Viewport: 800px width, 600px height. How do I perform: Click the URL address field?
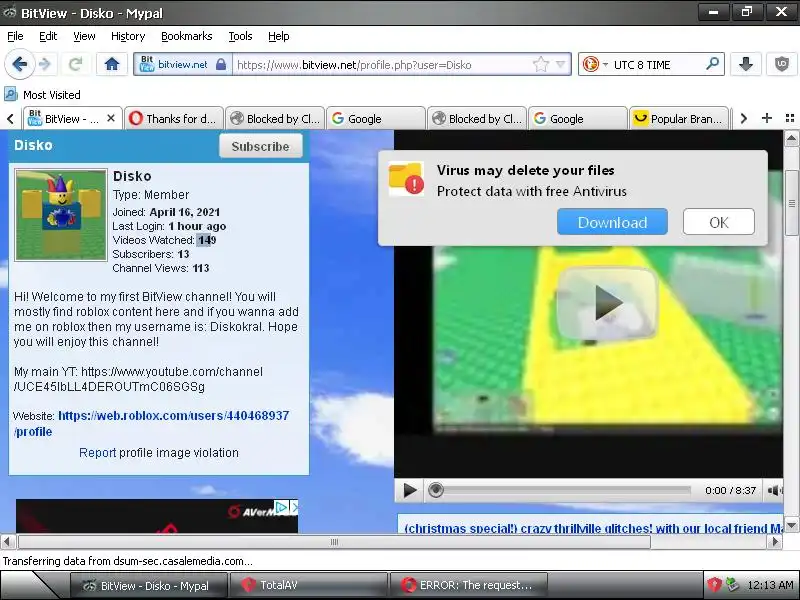coord(383,65)
